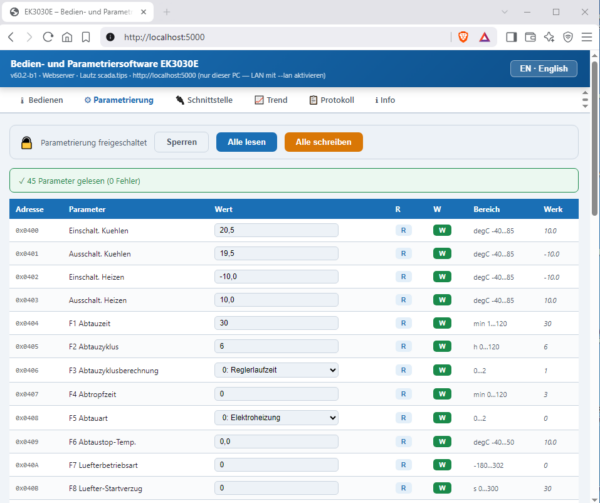The image size is (600, 503).
Task: Open F3 Abtauzyklusberechnung dropdown
Action: coord(276,370)
